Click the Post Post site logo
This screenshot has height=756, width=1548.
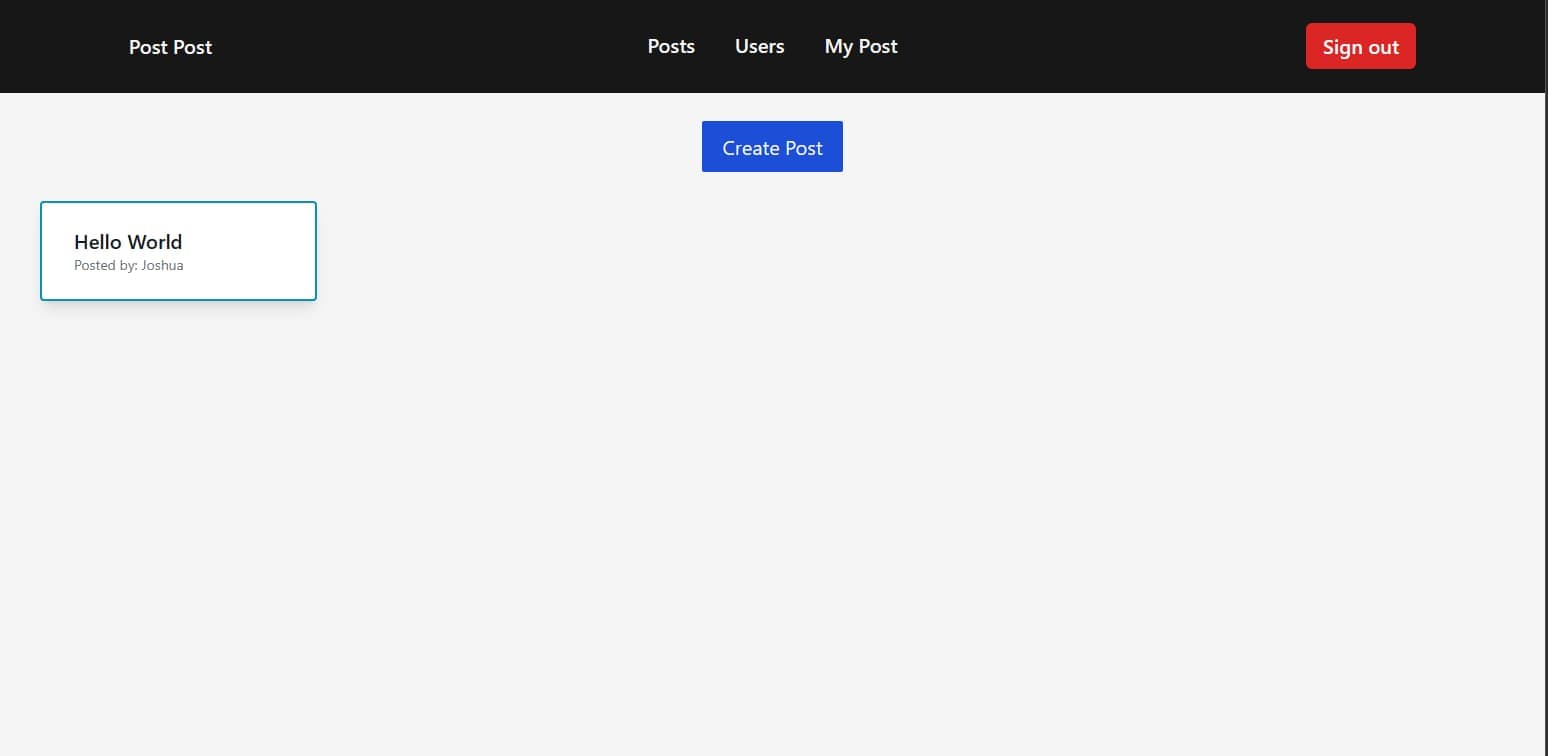[170, 47]
